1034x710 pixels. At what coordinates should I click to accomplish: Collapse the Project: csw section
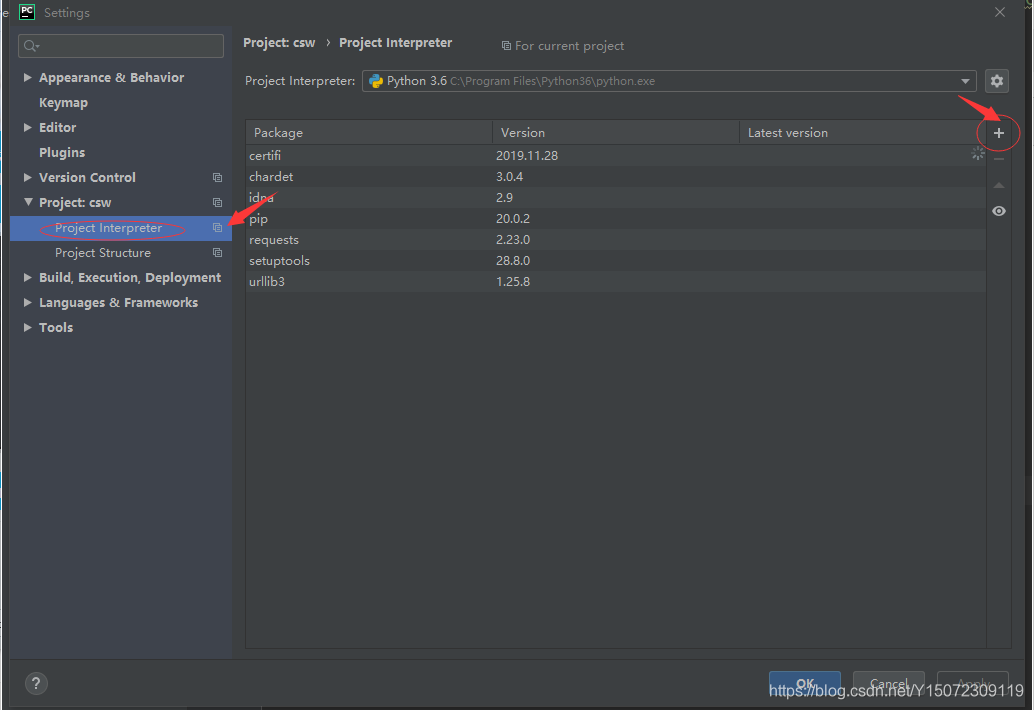coord(28,202)
